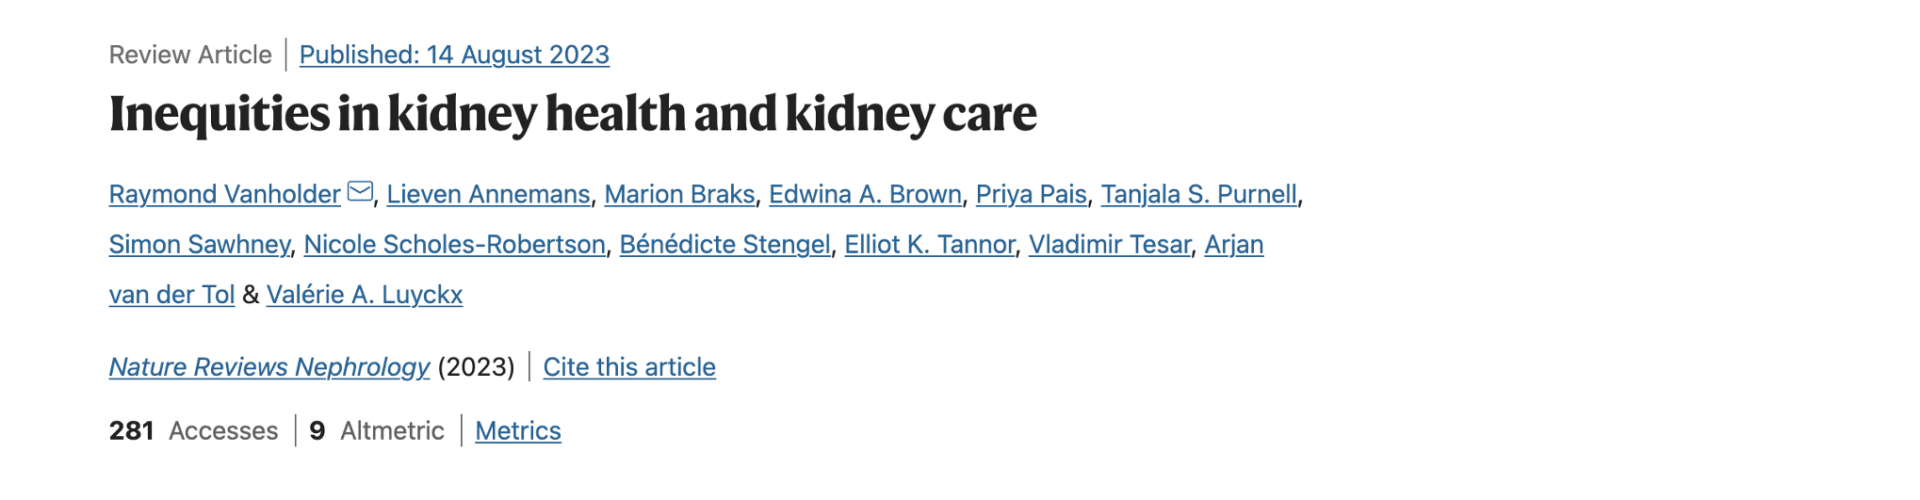Select author Lieven Annemans
This screenshot has height=500, width=1920.
488,194
